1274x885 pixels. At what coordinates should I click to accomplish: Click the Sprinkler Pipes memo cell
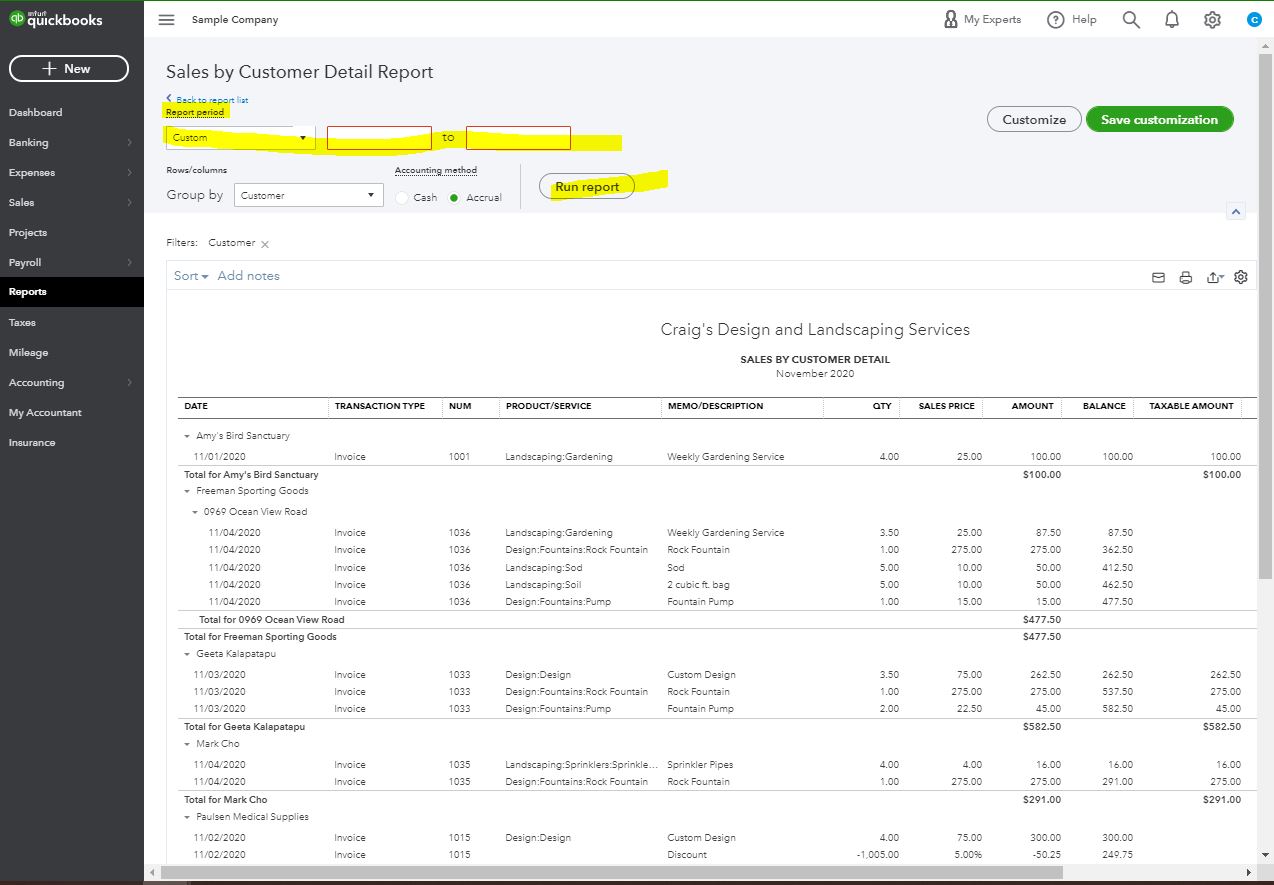[x=700, y=765]
